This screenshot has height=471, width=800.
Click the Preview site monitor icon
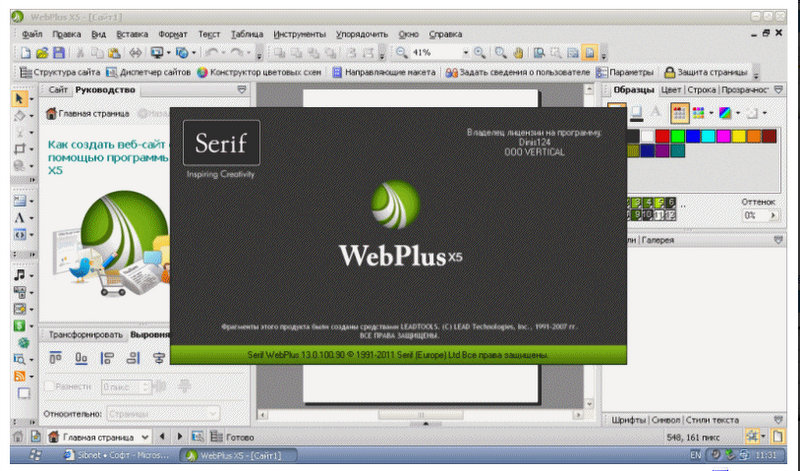tap(157, 53)
